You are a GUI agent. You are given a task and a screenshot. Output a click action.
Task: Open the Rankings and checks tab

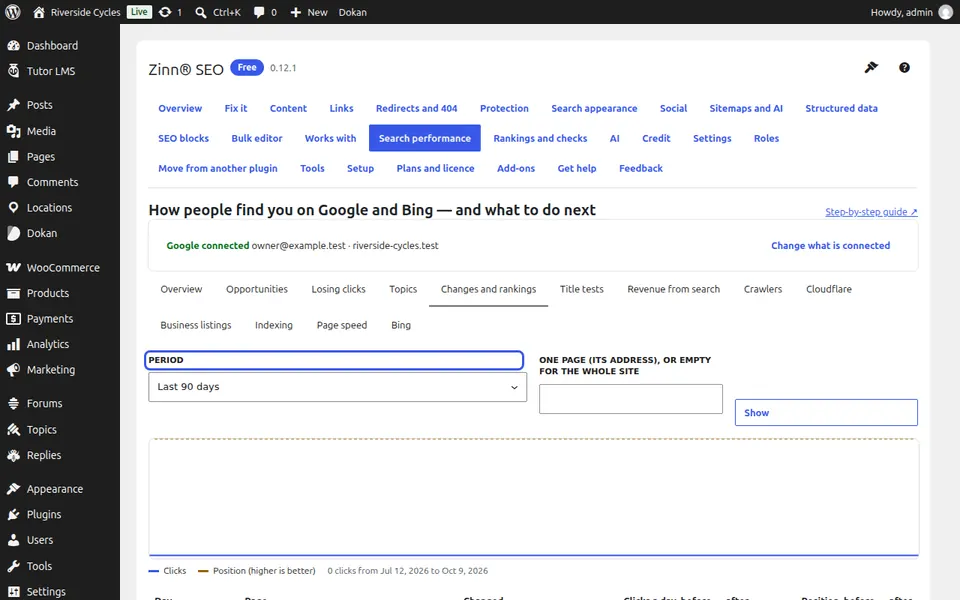tap(540, 138)
